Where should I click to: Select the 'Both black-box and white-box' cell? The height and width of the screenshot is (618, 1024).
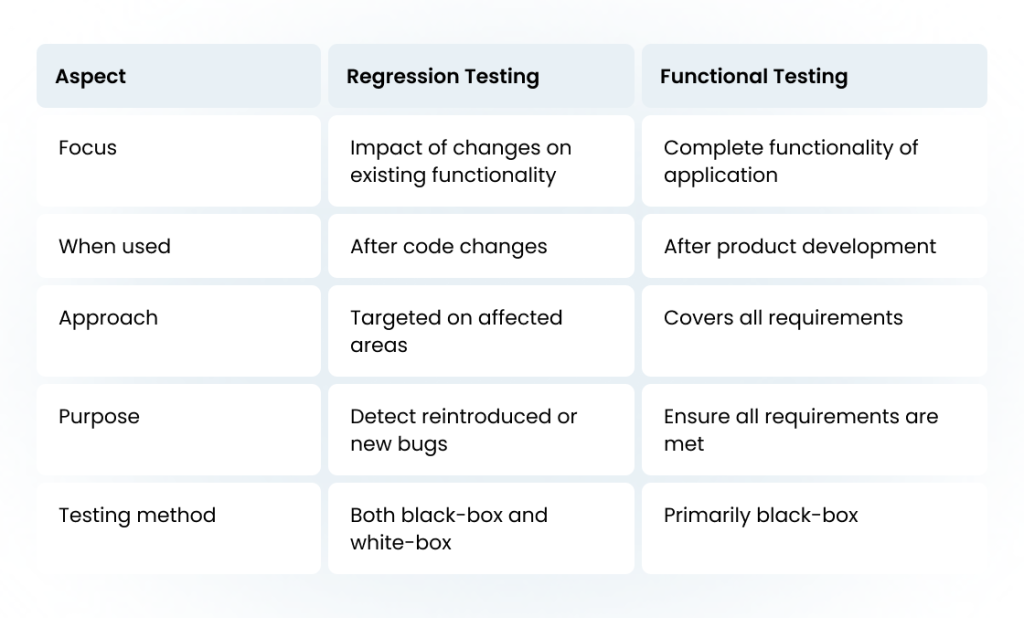point(481,529)
